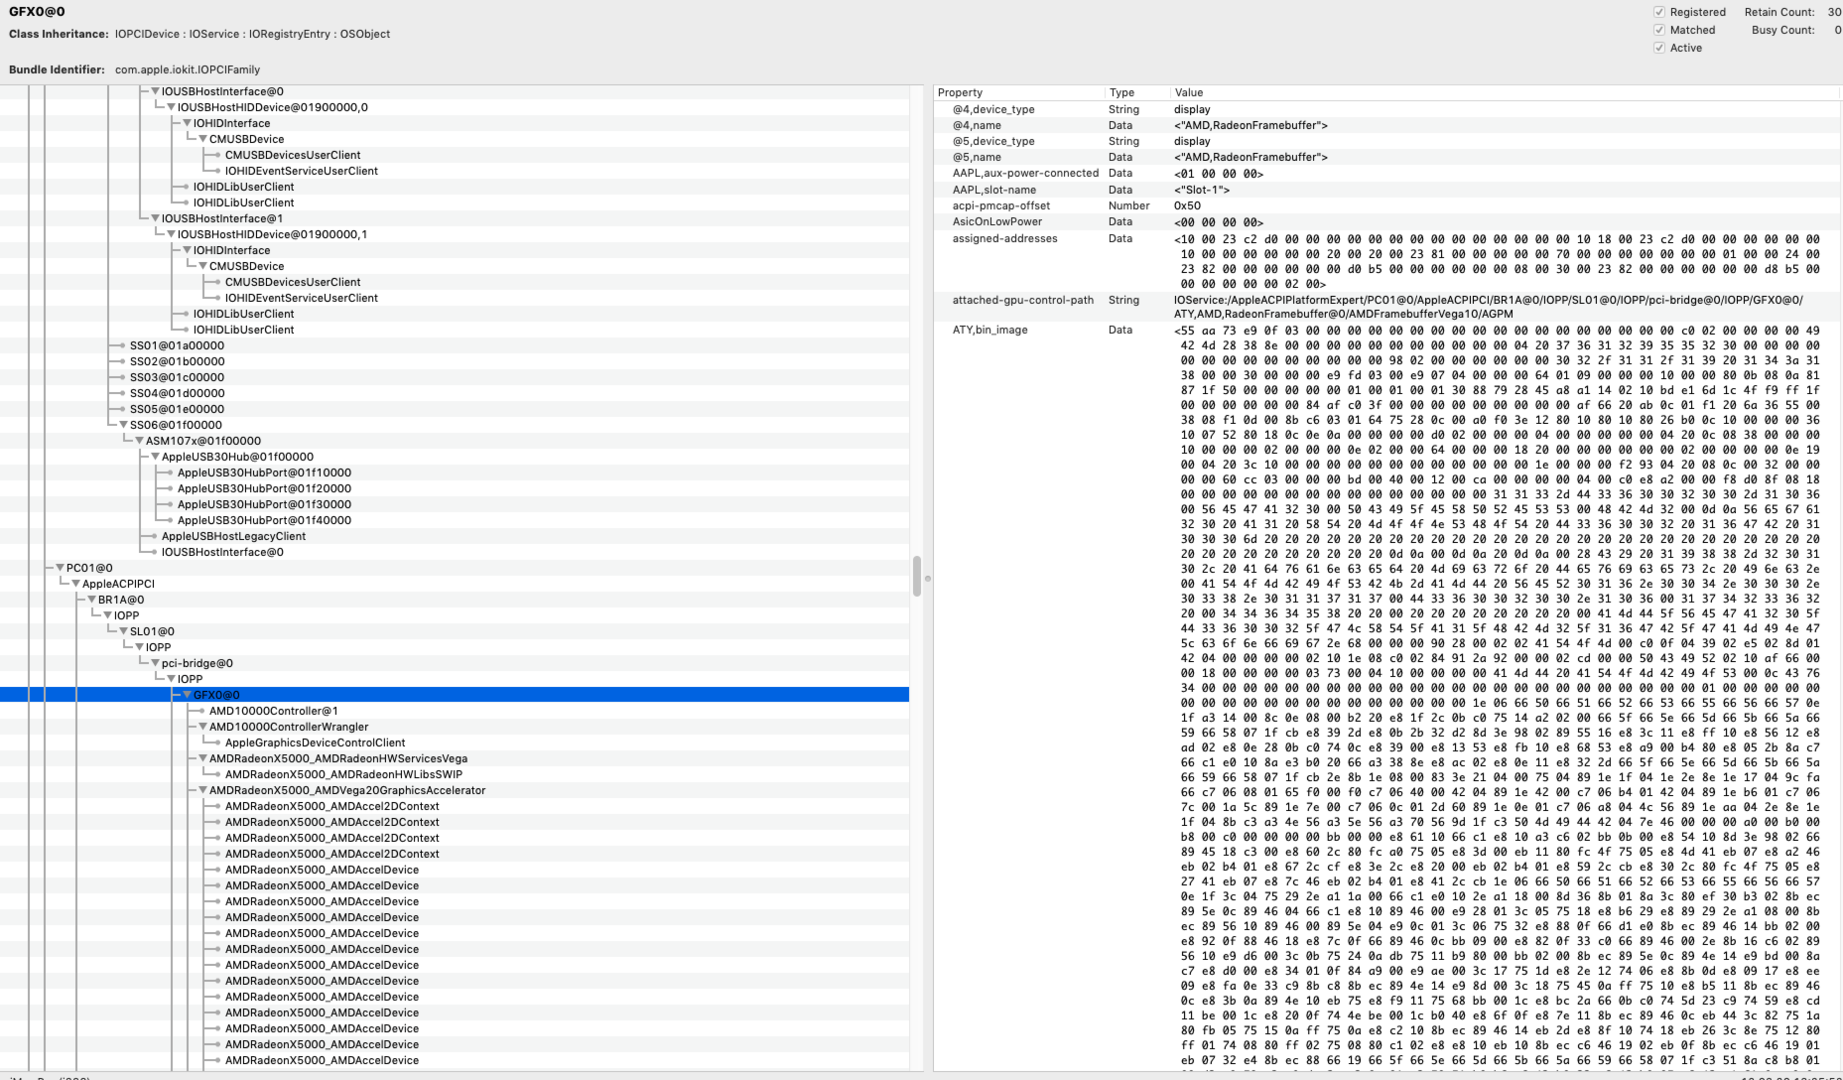1843x1080 pixels.
Task: Select the ATY,bin_image property row
Action: [x=1387, y=697]
